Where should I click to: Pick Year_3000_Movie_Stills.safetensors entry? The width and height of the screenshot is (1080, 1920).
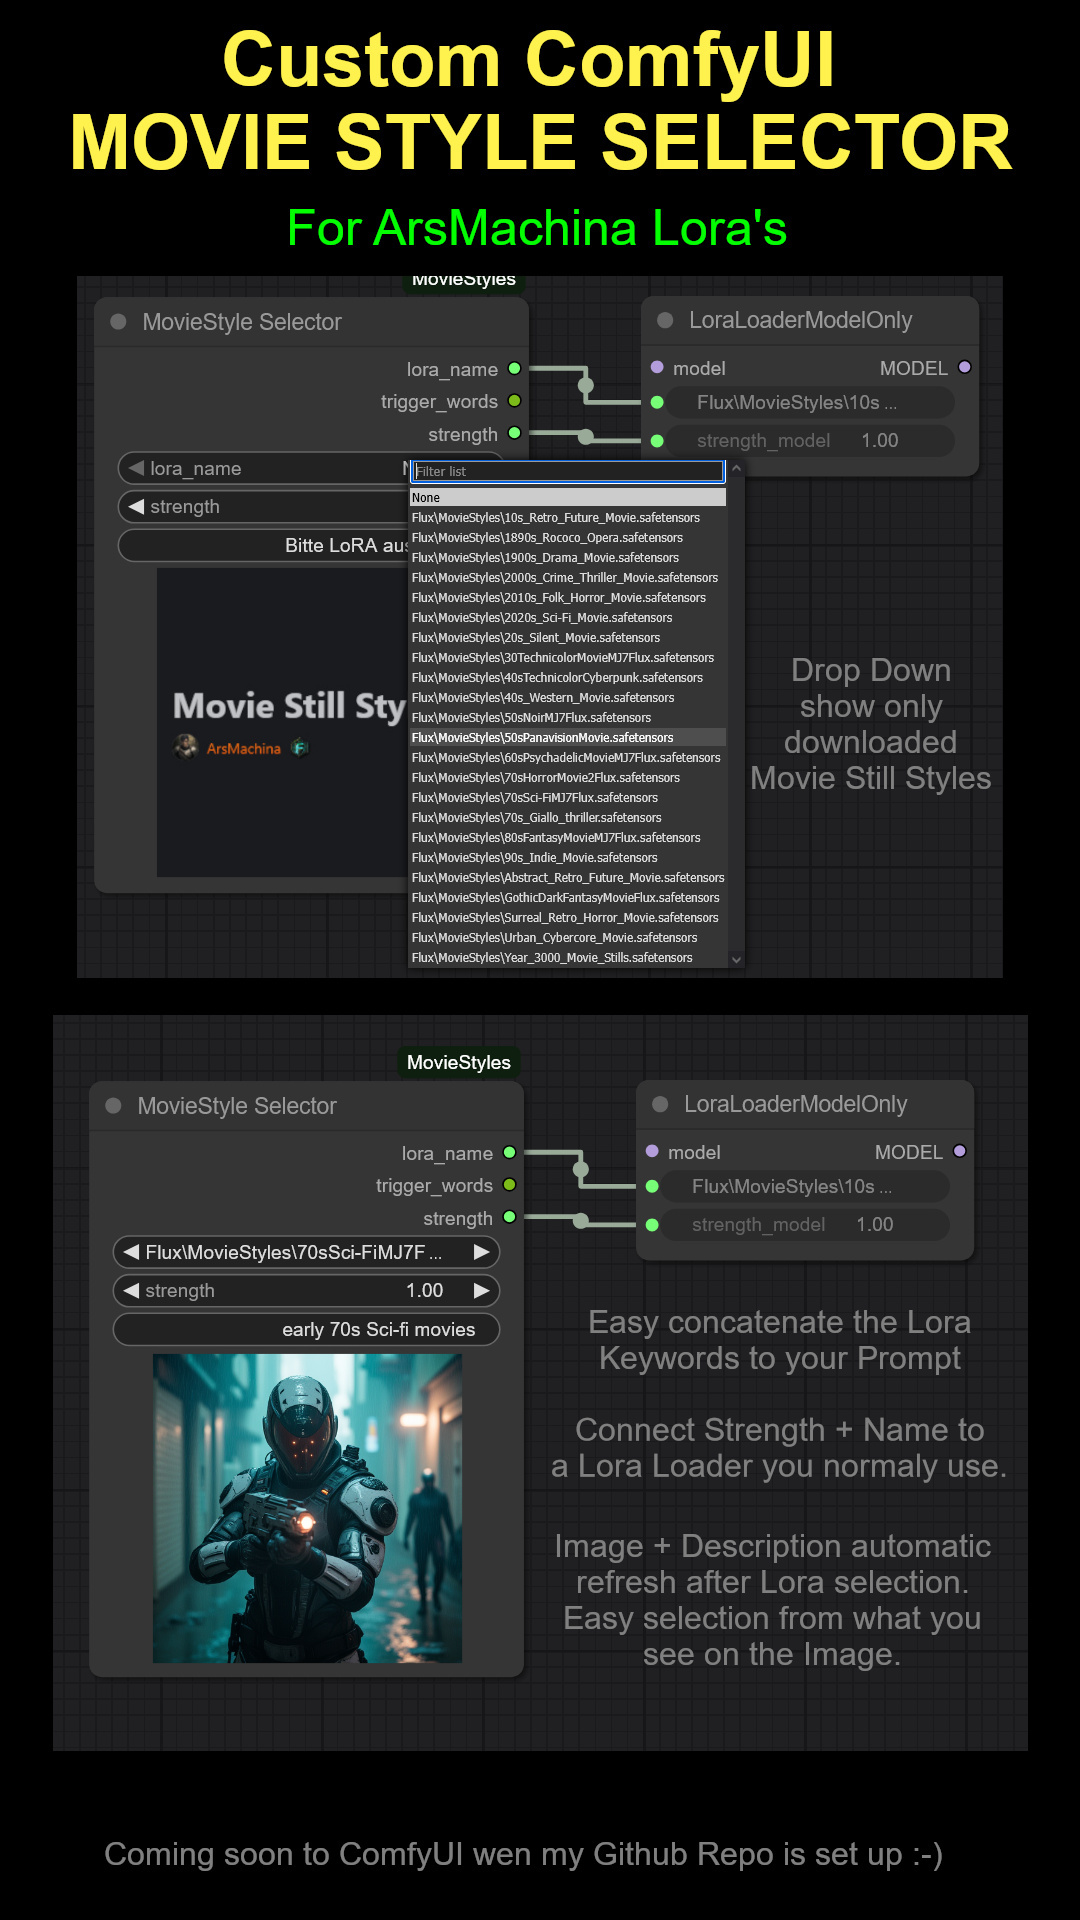click(568, 957)
